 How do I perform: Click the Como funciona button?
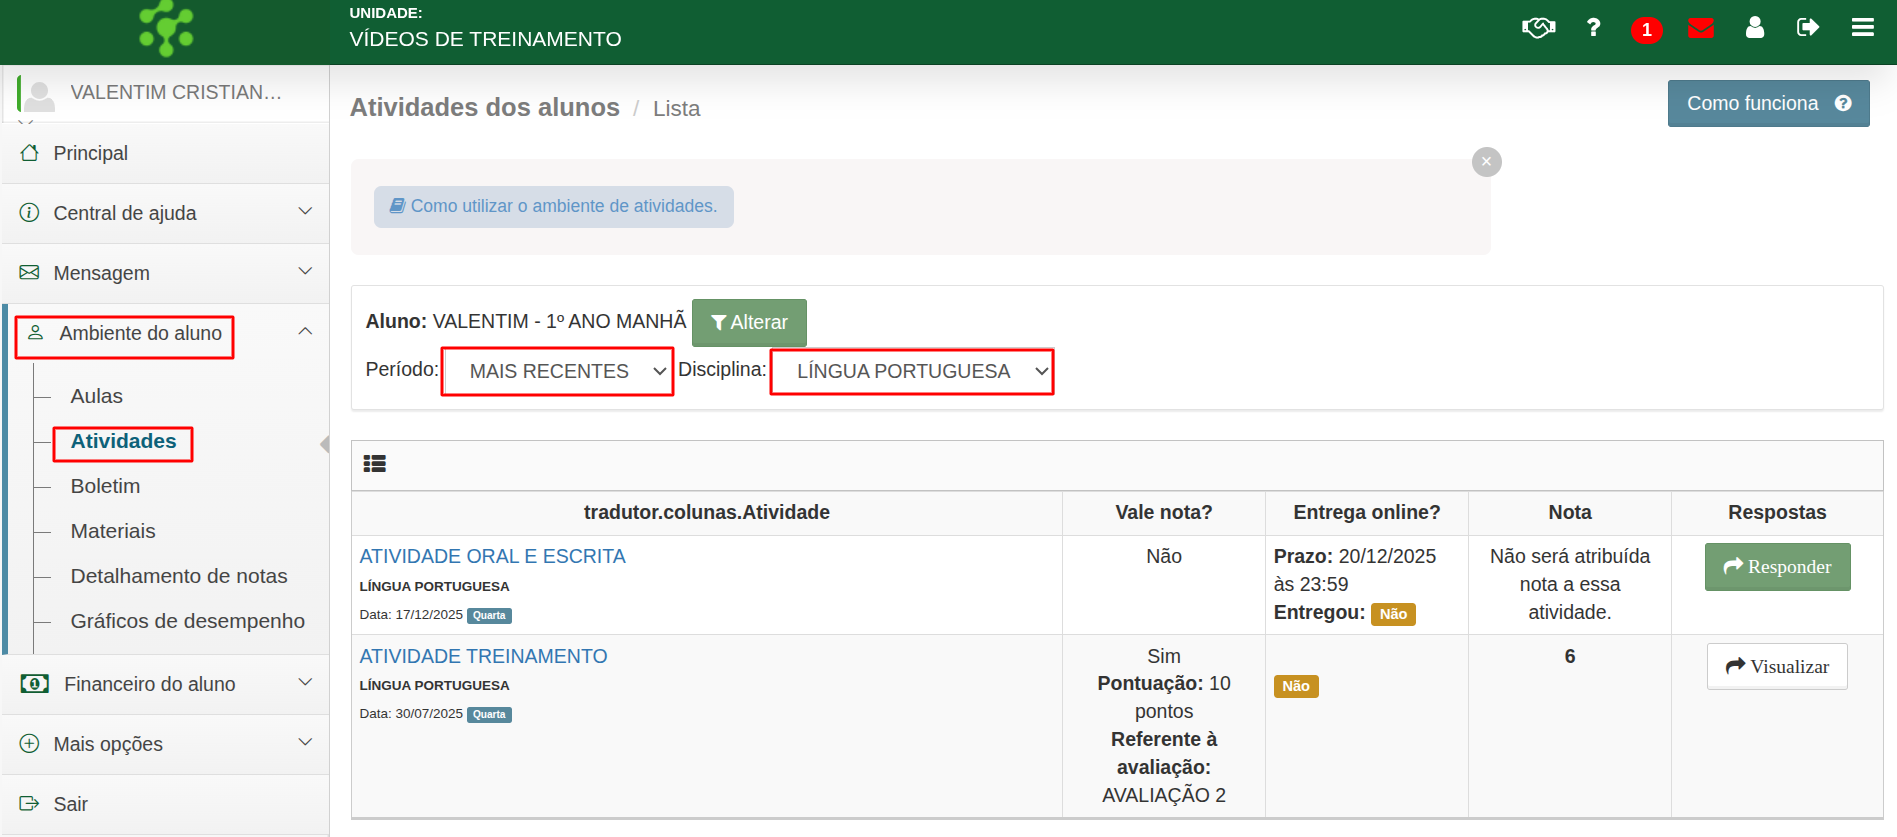click(x=1767, y=103)
